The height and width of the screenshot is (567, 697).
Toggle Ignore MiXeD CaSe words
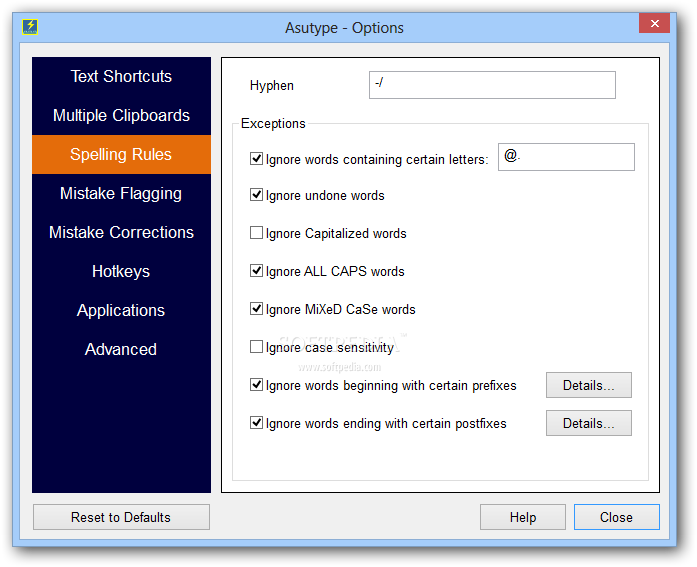[x=256, y=309]
